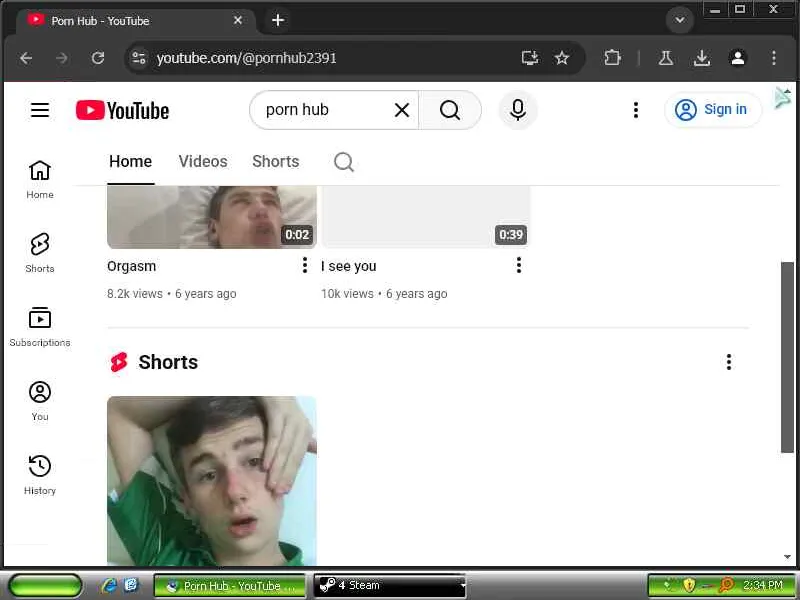
Task: Click the scrollbar down arrow
Action: [788, 557]
